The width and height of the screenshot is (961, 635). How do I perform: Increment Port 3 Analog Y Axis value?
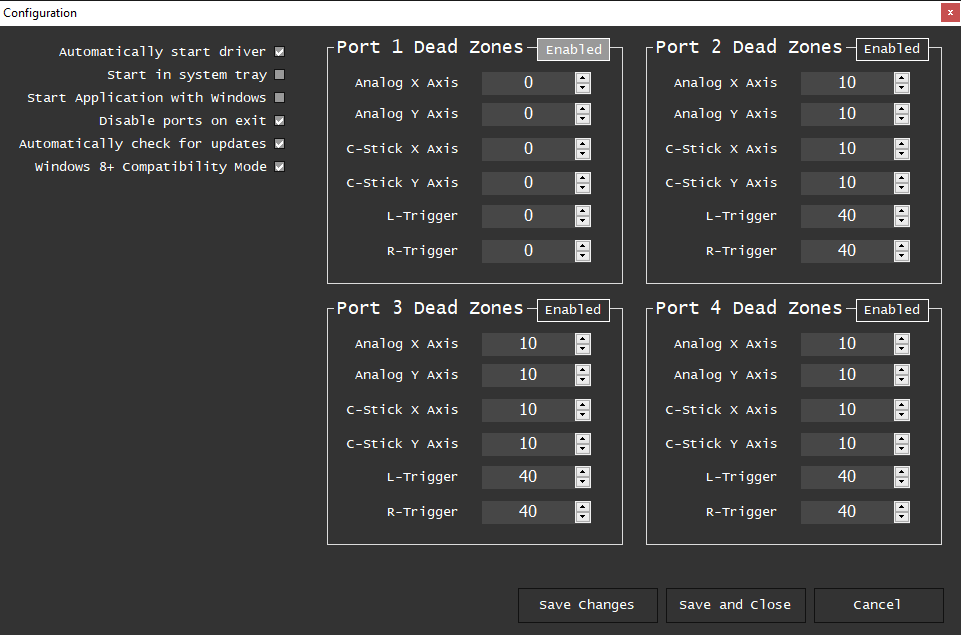tap(582, 370)
